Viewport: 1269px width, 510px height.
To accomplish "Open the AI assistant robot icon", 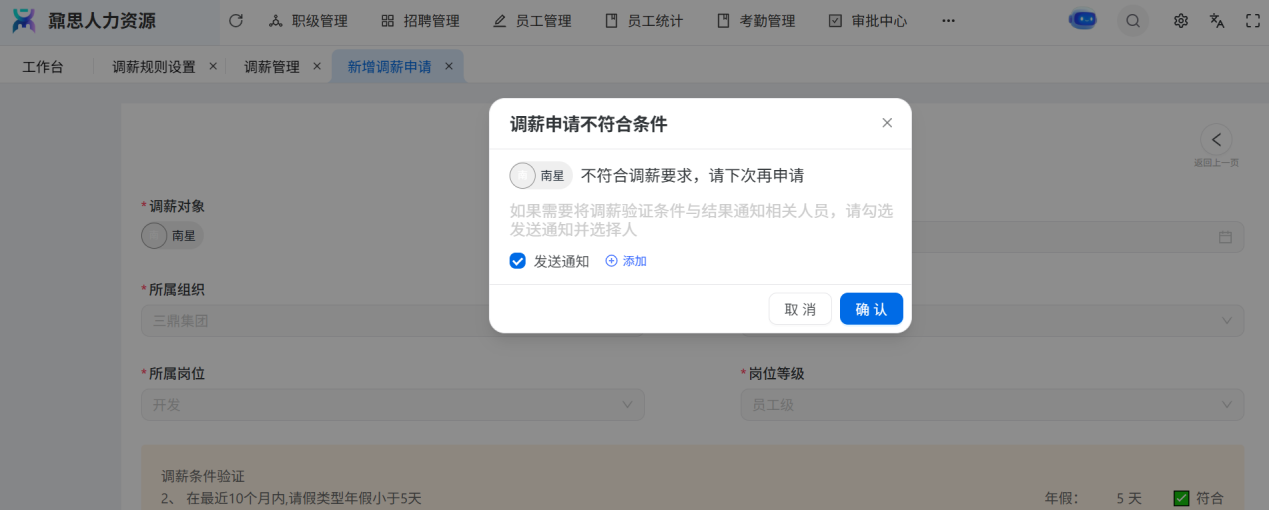I will [x=1082, y=20].
